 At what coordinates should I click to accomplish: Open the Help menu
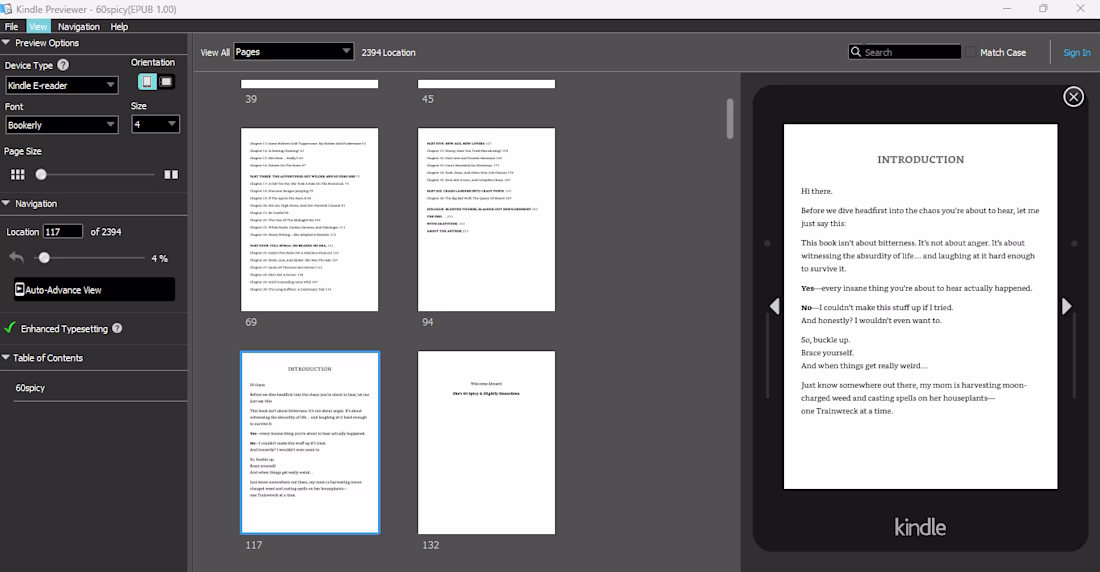(119, 26)
